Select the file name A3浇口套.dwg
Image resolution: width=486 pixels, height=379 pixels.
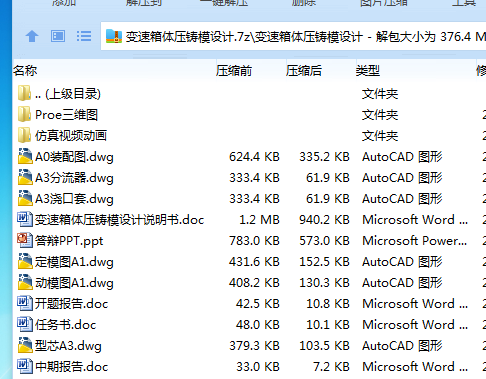point(74,199)
